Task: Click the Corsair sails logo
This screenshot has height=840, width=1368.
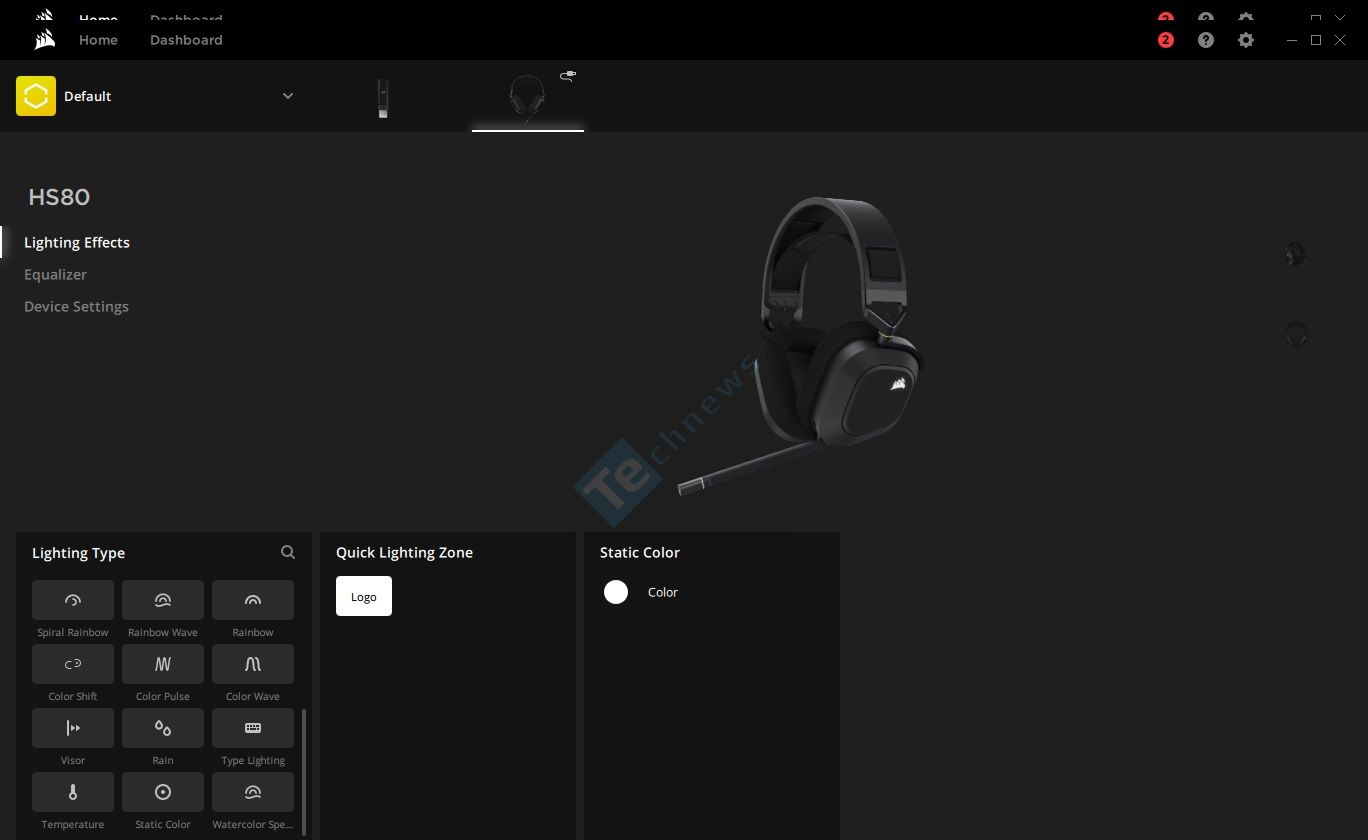Action: (x=44, y=40)
